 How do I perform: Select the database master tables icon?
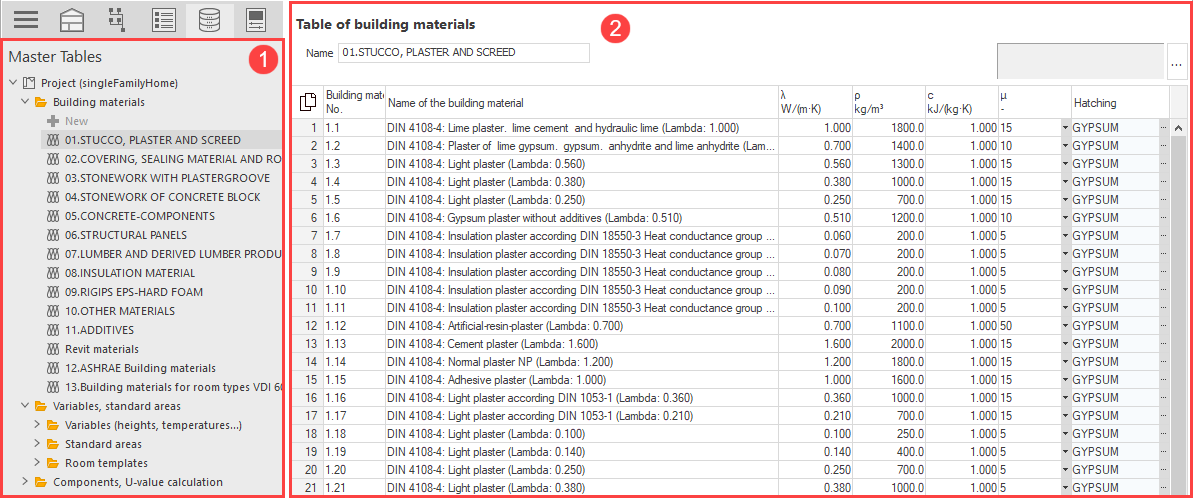click(209, 19)
